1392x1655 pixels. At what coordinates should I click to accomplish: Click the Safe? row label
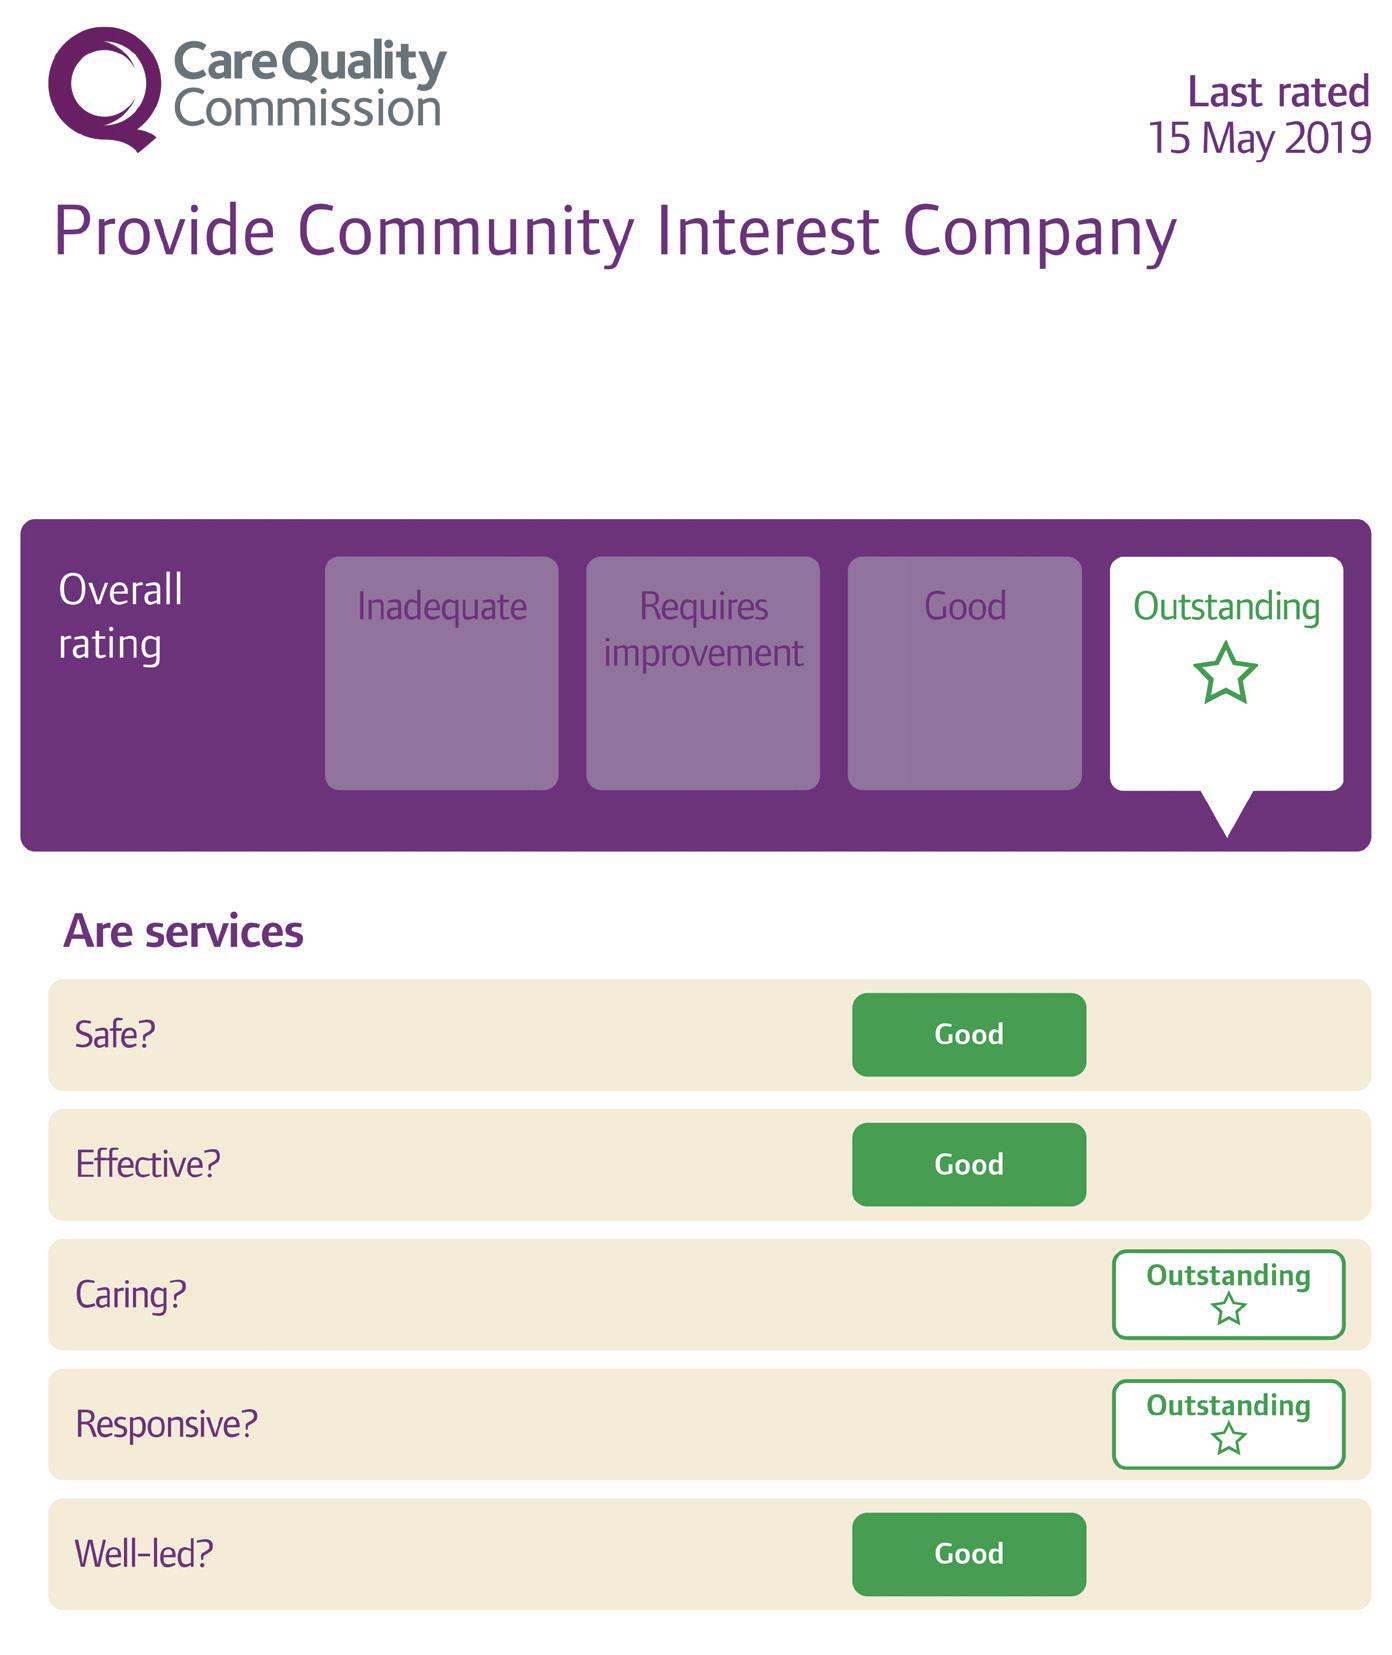tap(115, 1034)
